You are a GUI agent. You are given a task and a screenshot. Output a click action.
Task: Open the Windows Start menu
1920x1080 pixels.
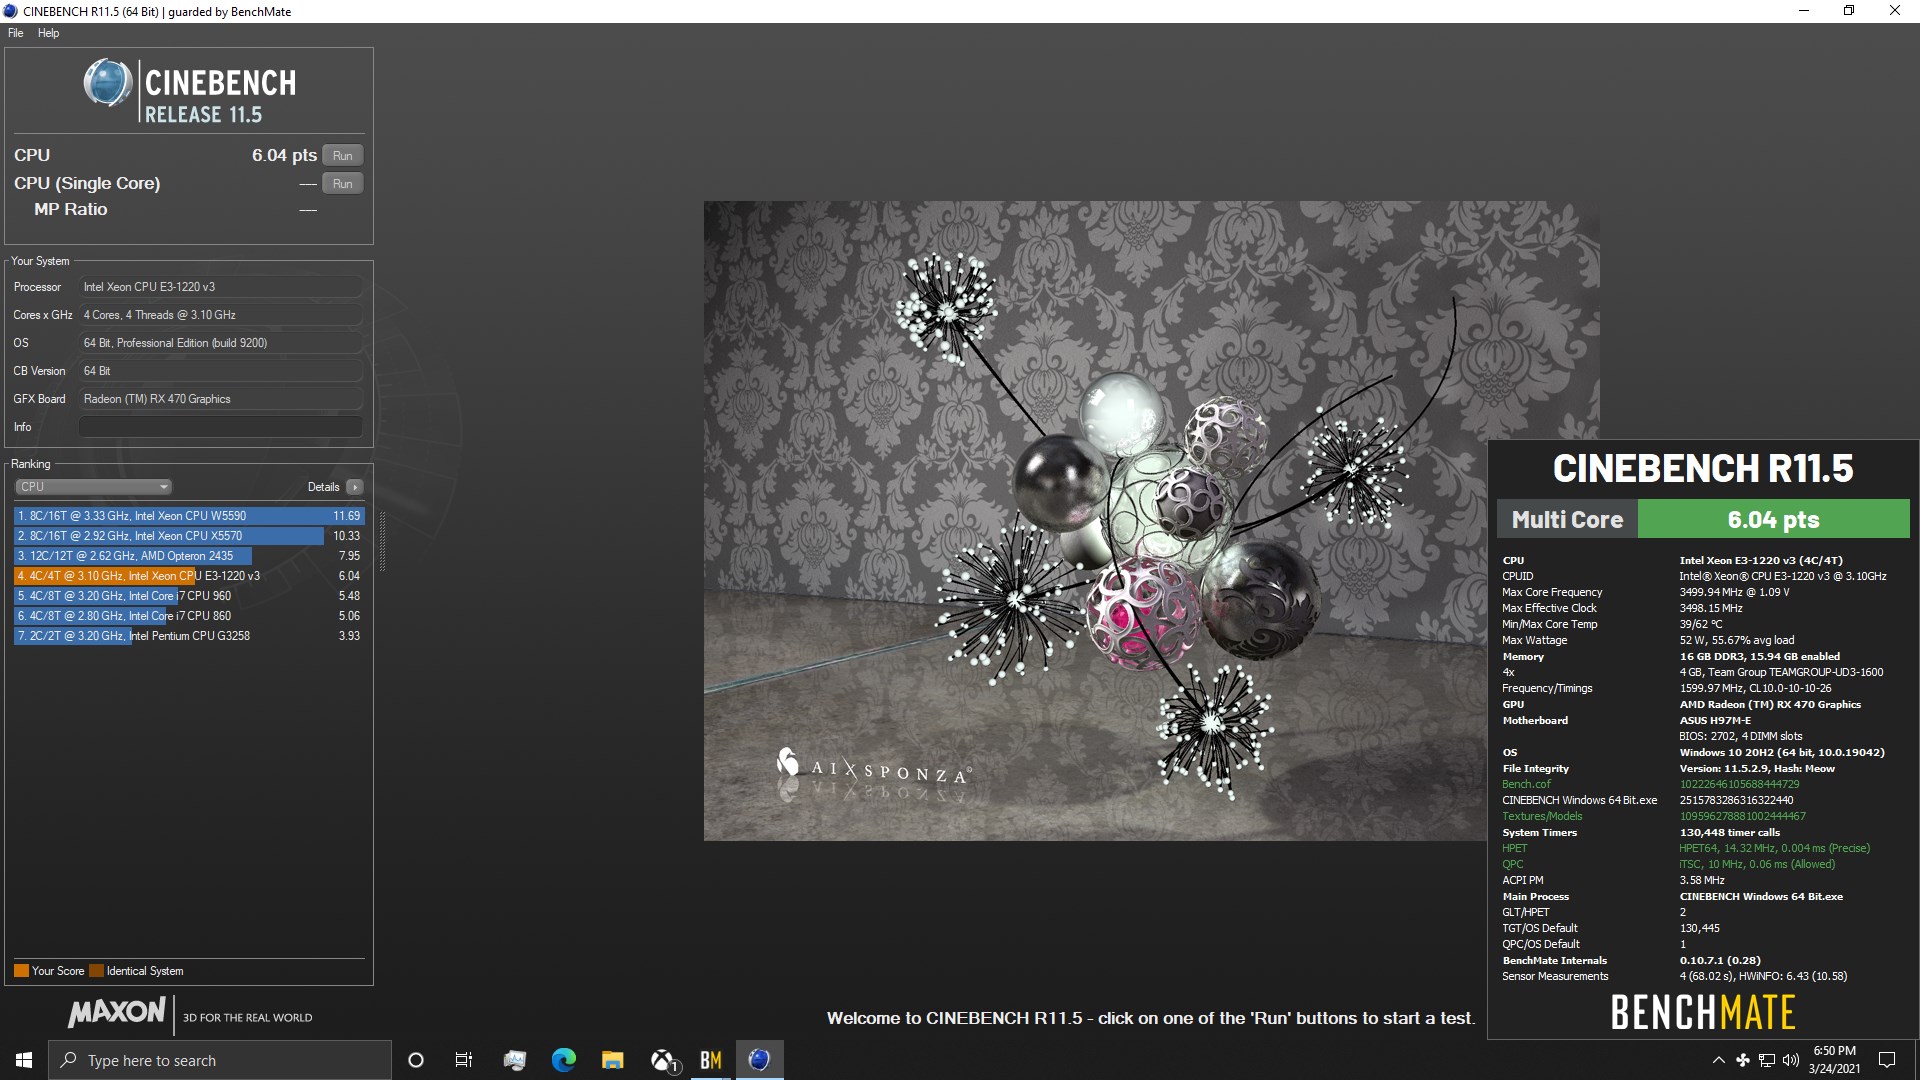(x=24, y=1060)
